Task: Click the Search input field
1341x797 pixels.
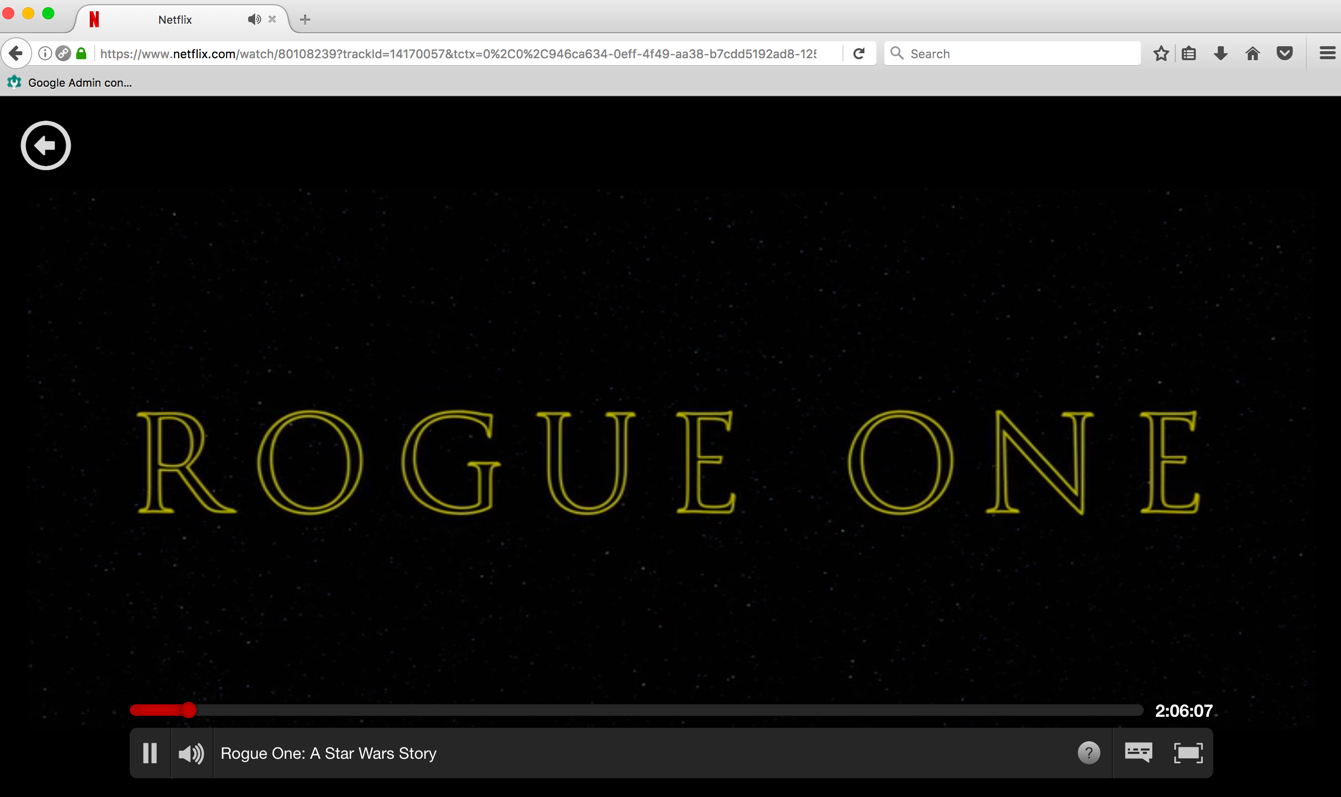Action: click(x=1012, y=53)
